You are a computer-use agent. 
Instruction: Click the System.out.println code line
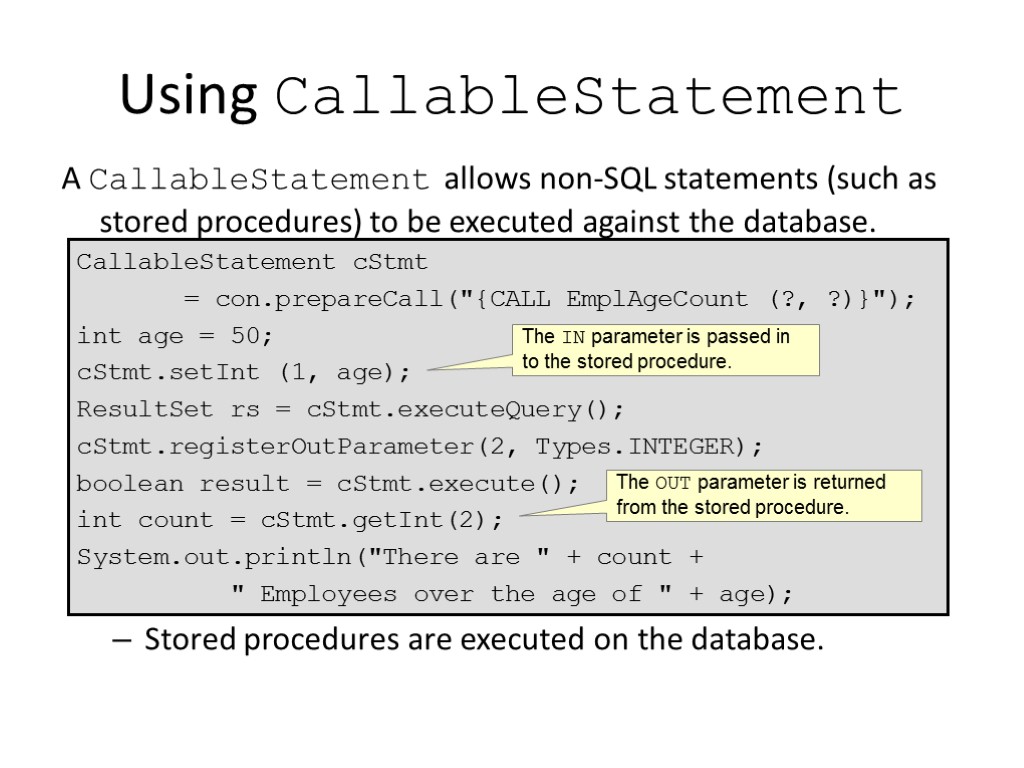[x=390, y=557]
